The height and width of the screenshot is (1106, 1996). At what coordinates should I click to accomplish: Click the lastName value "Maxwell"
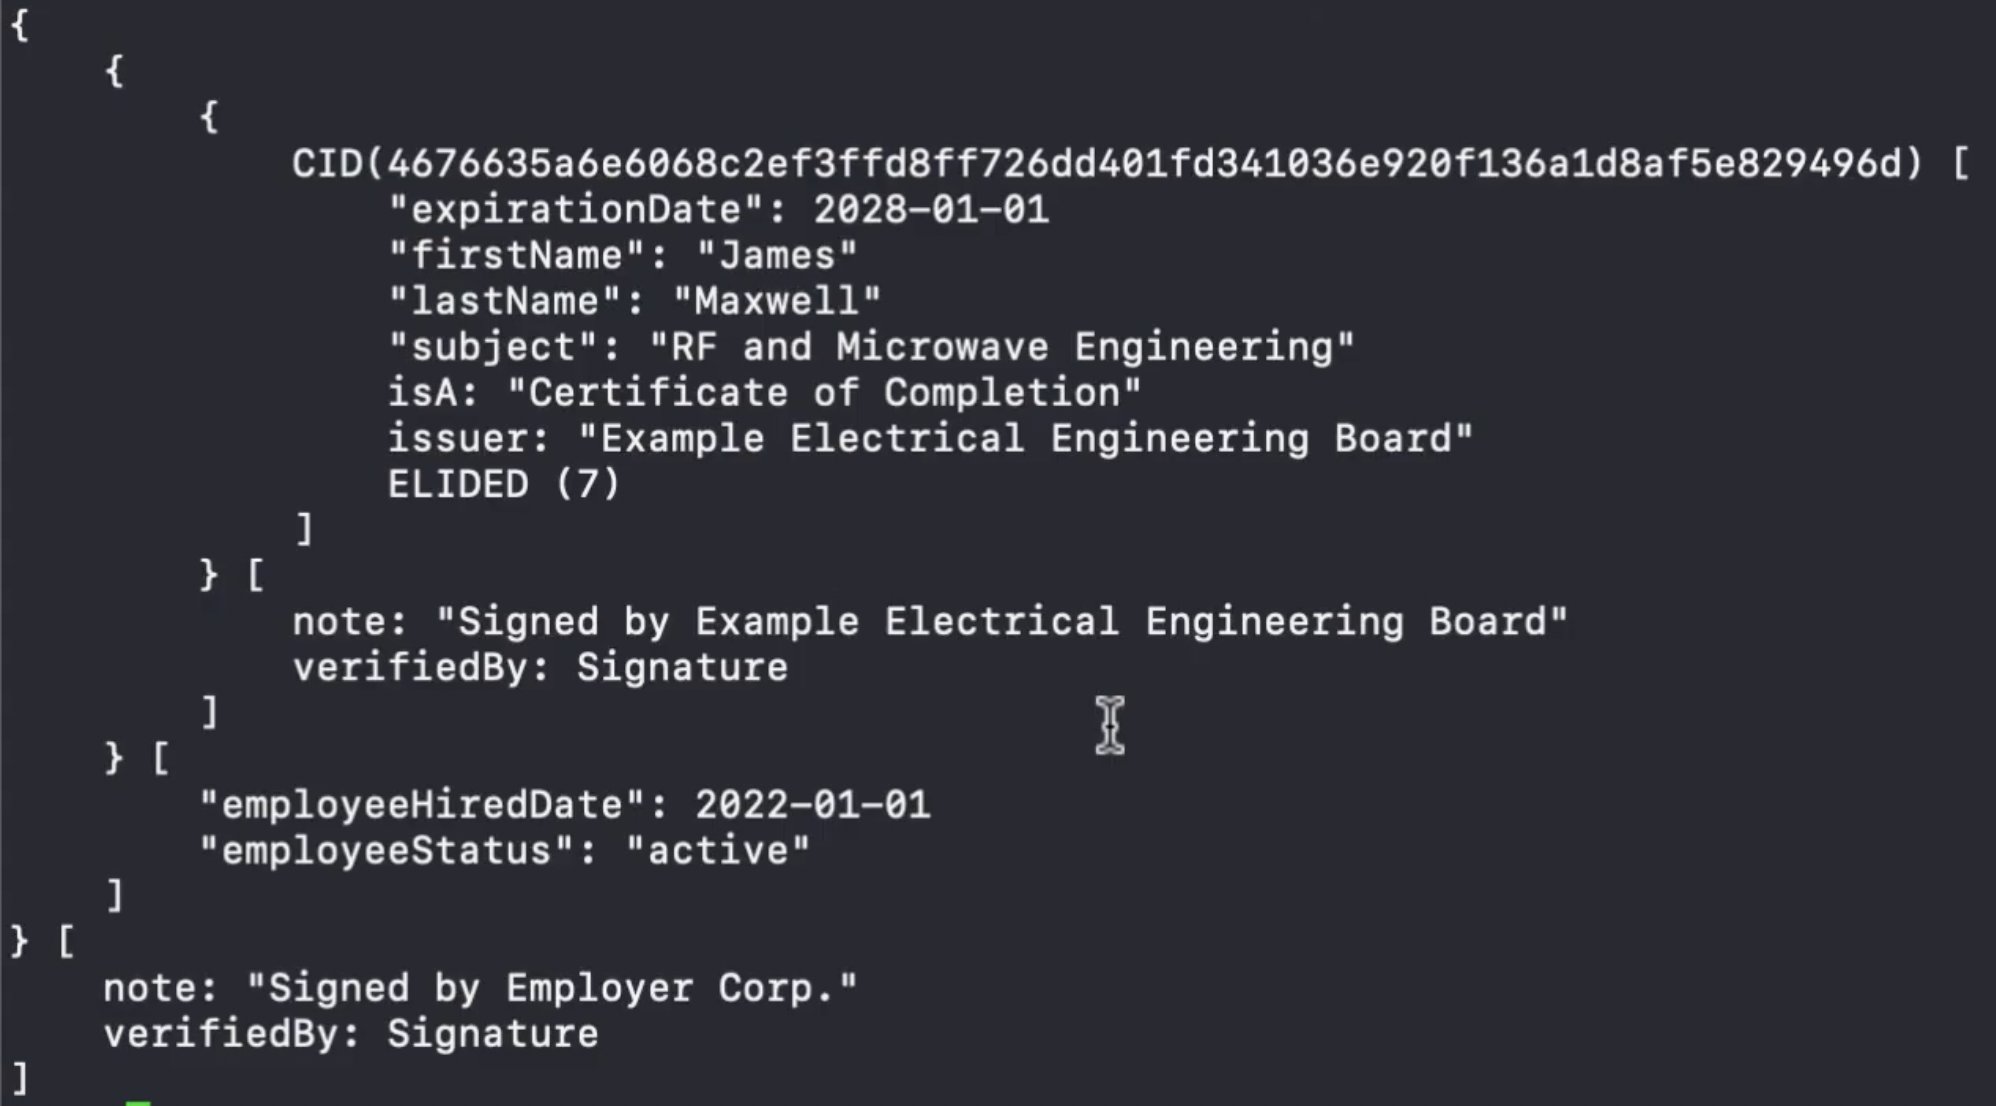click(777, 301)
